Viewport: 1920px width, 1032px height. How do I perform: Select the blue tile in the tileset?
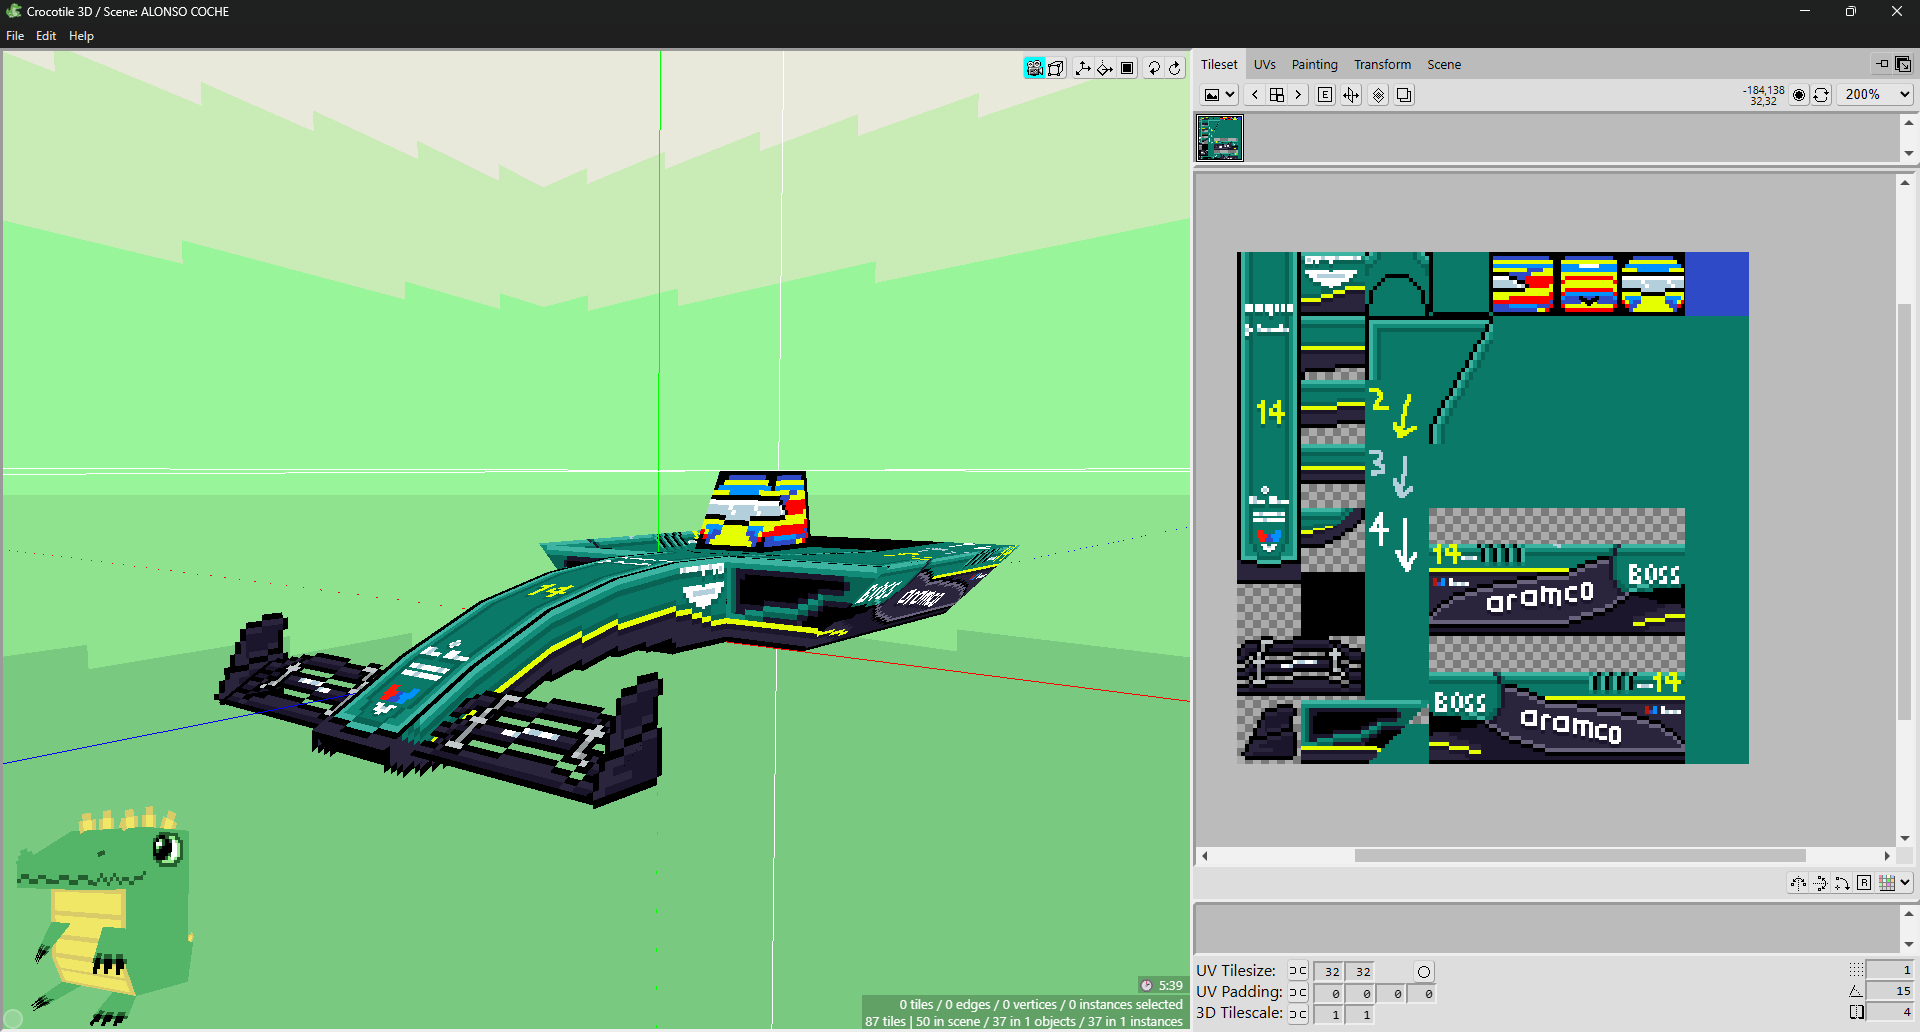pos(1717,284)
